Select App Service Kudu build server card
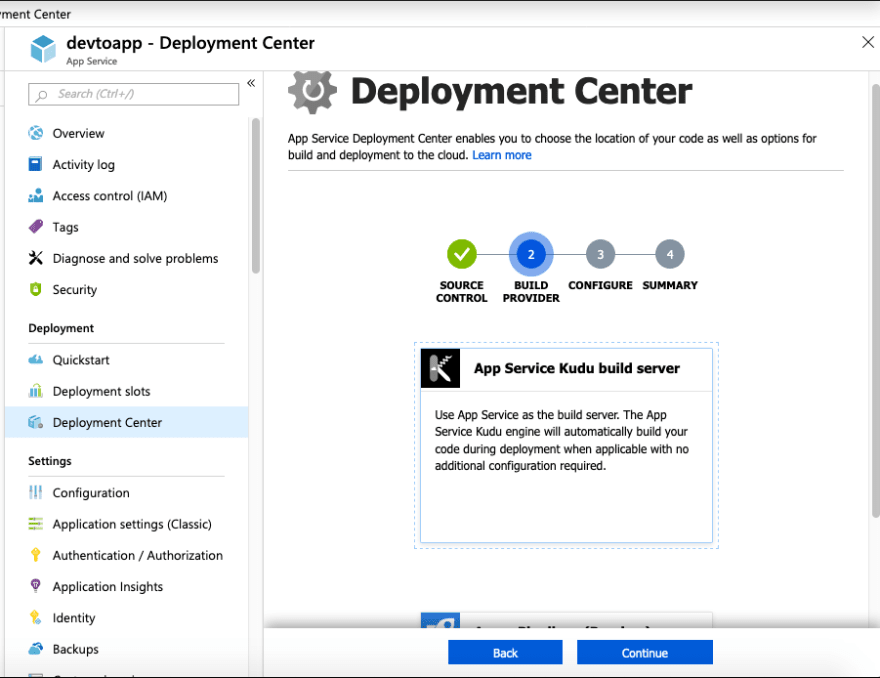This screenshot has height=678, width=880. click(566, 445)
